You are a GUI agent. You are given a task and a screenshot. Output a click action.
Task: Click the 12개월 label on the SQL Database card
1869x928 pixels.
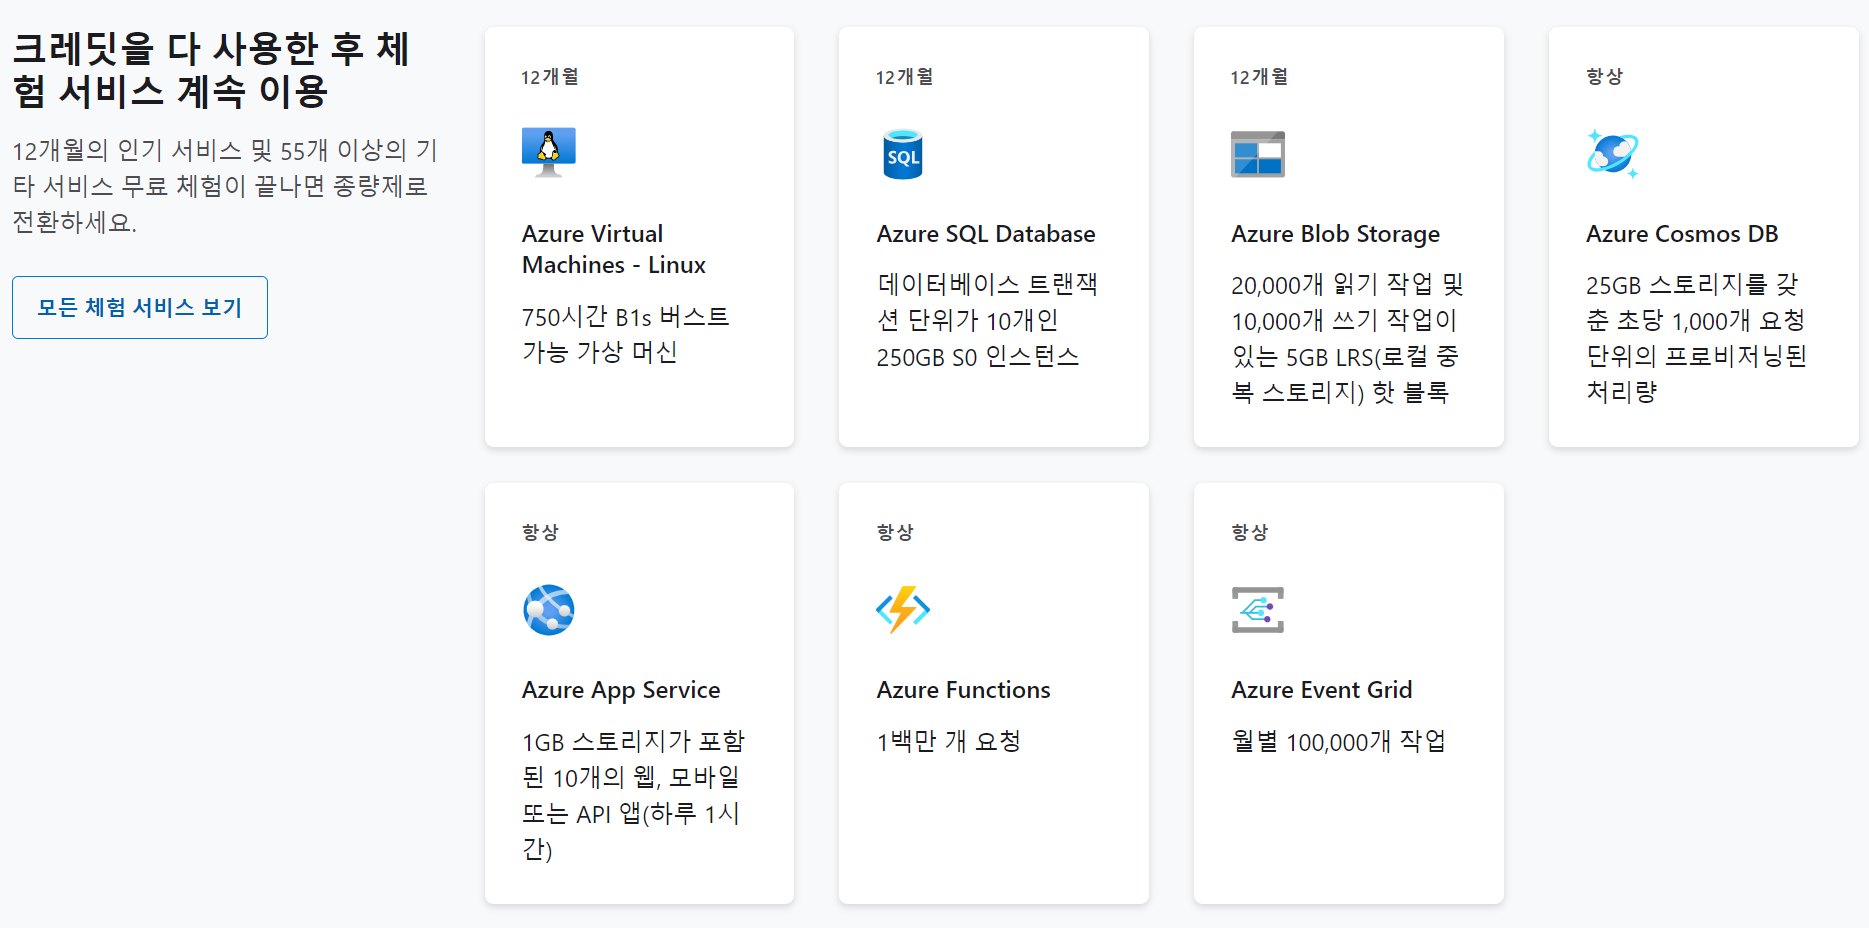(x=905, y=77)
